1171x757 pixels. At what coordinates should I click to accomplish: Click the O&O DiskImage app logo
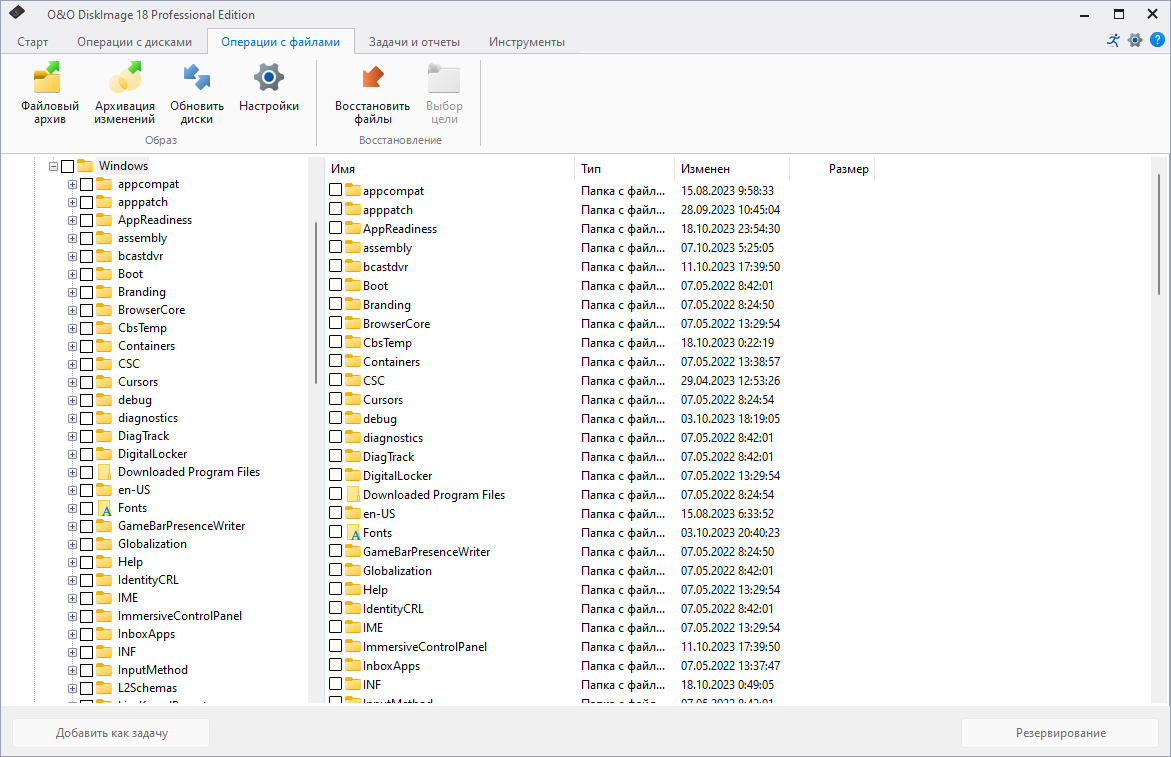click(17, 13)
